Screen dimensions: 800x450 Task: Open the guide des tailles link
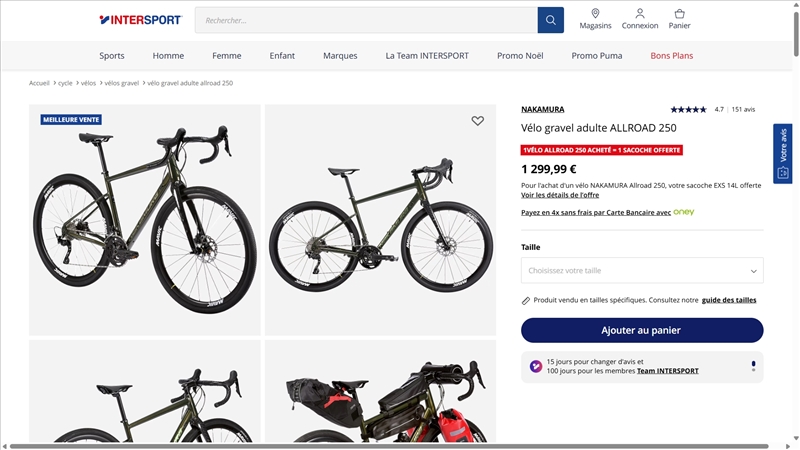pyautogui.click(x=729, y=300)
